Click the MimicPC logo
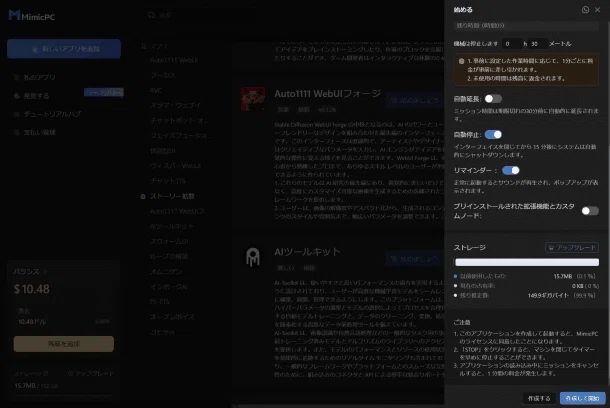Viewport: 610px width, 408px height. (x=32, y=16)
